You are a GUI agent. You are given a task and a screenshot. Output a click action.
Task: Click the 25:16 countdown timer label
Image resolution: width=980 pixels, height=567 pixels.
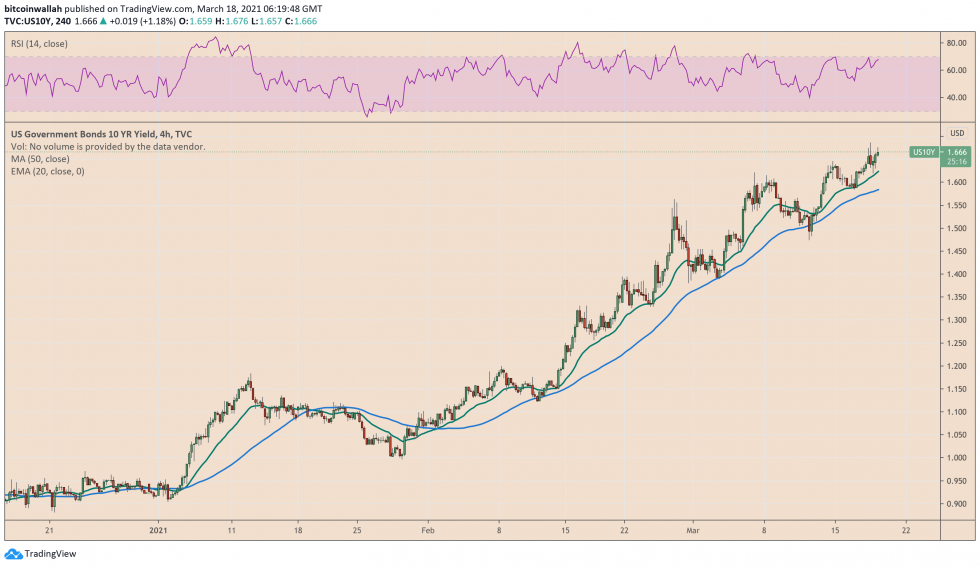pyautogui.click(x=956, y=161)
